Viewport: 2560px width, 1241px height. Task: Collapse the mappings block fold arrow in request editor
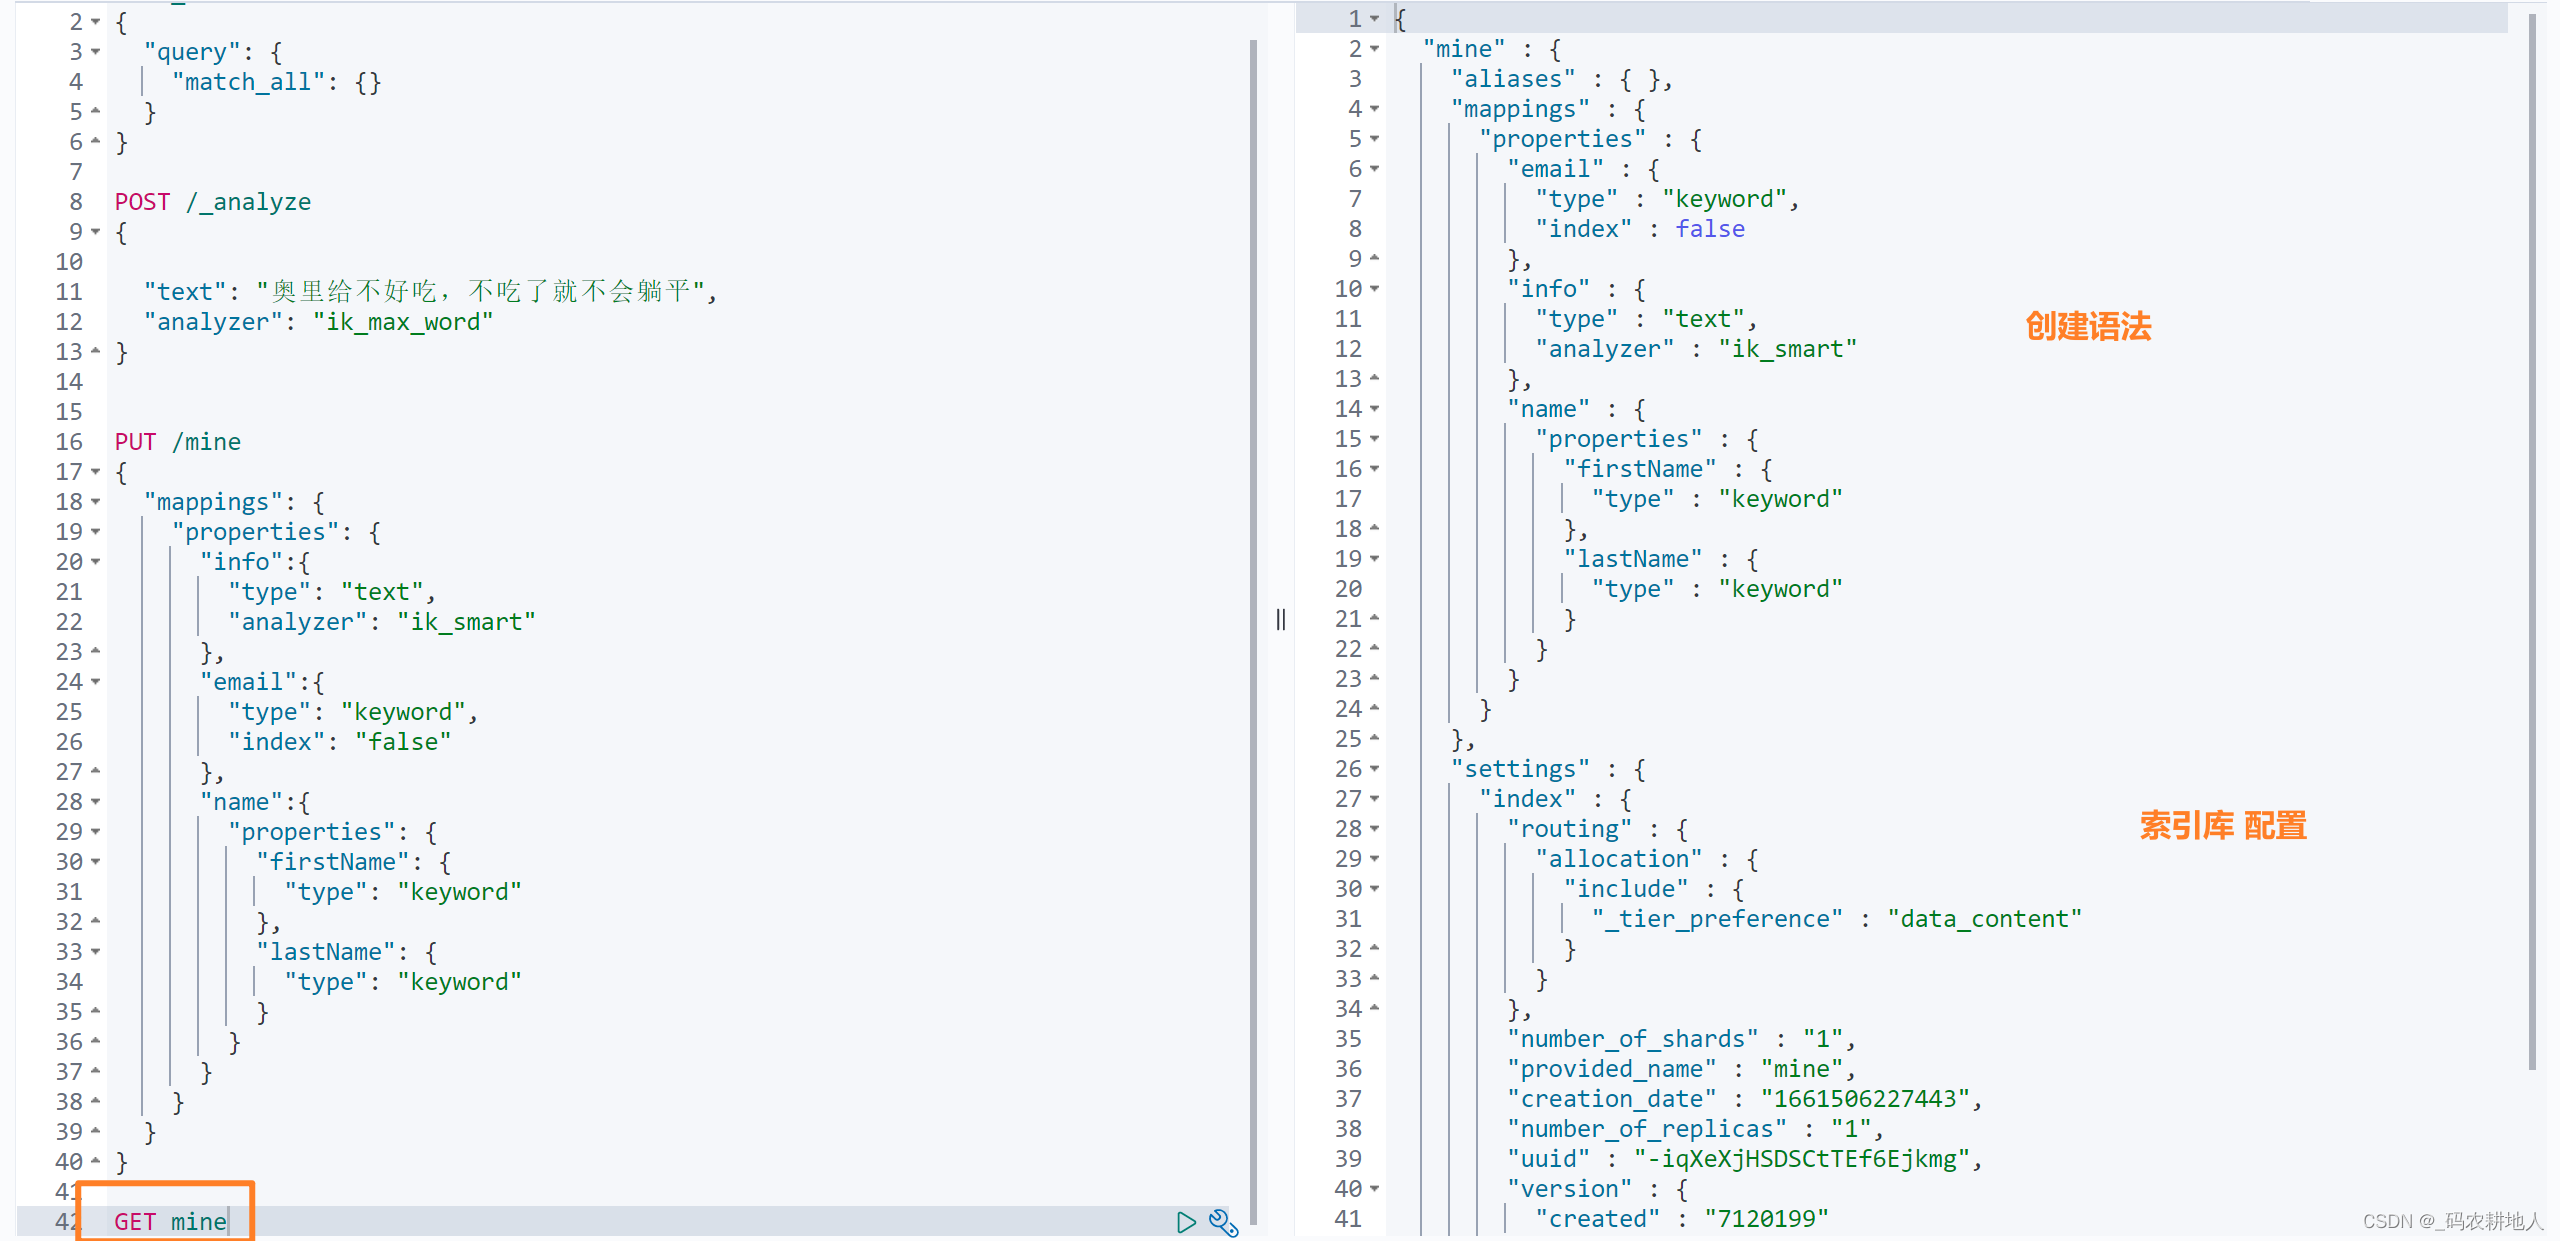tap(96, 502)
